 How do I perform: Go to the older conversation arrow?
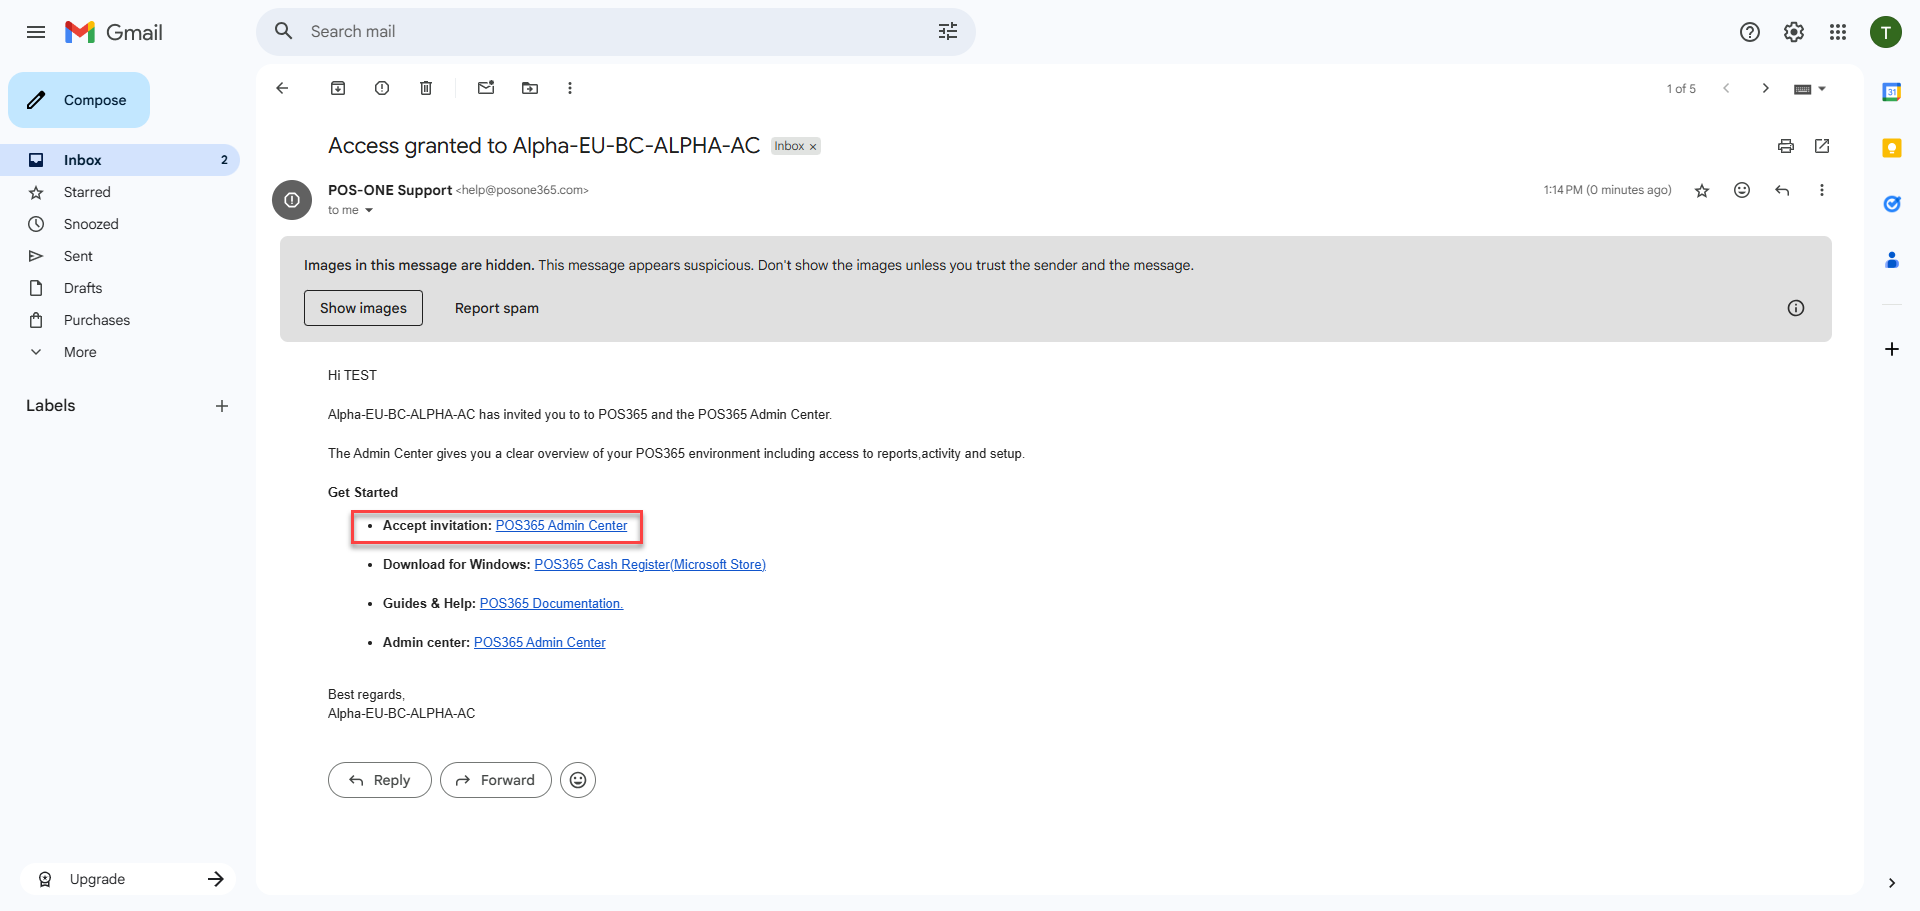point(1766,88)
